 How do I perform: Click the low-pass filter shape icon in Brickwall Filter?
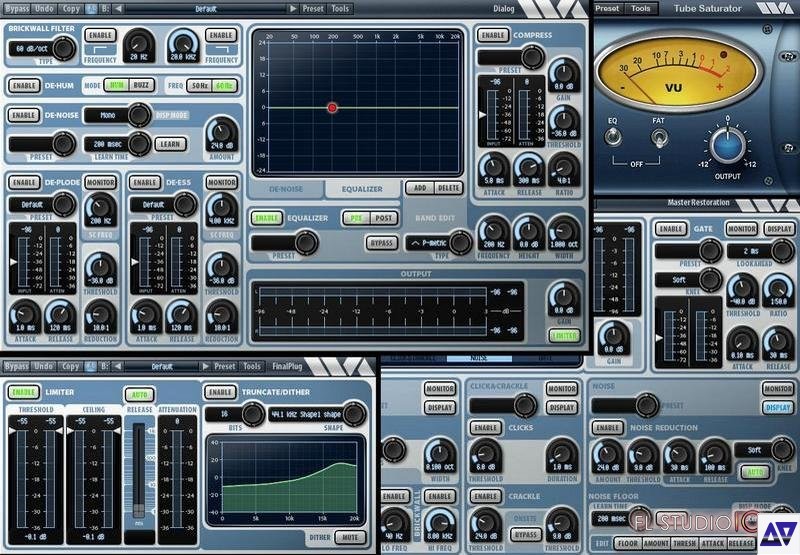[x=221, y=50]
